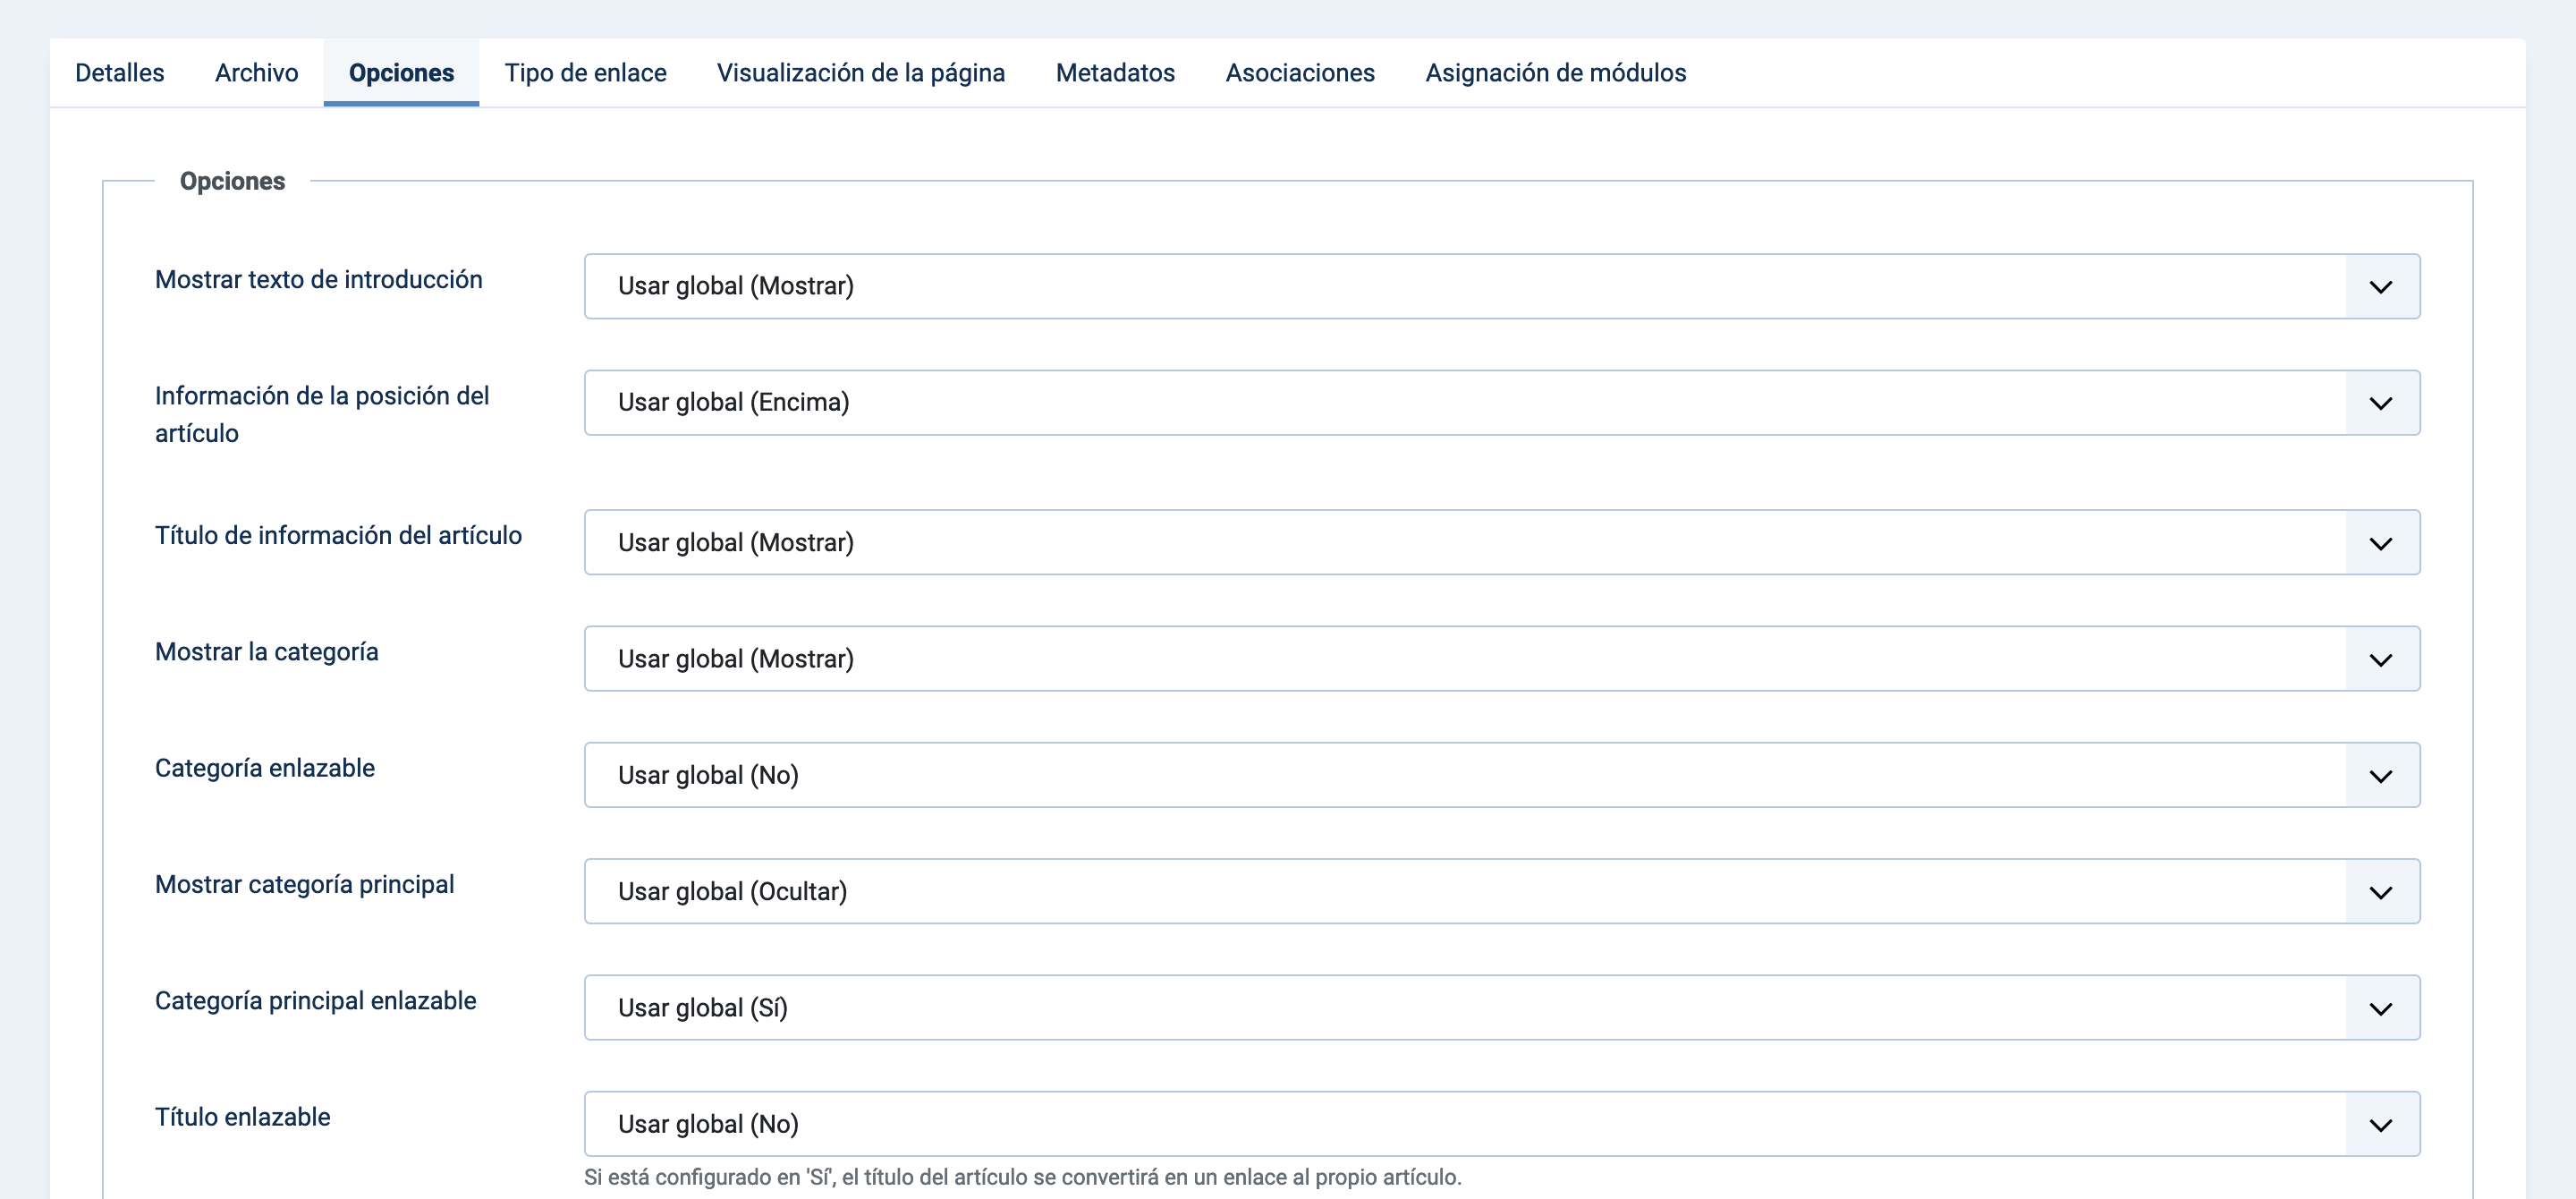This screenshot has height=1199, width=2576.
Task: Click the Mostrar categoría principal label
Action: click(304, 884)
